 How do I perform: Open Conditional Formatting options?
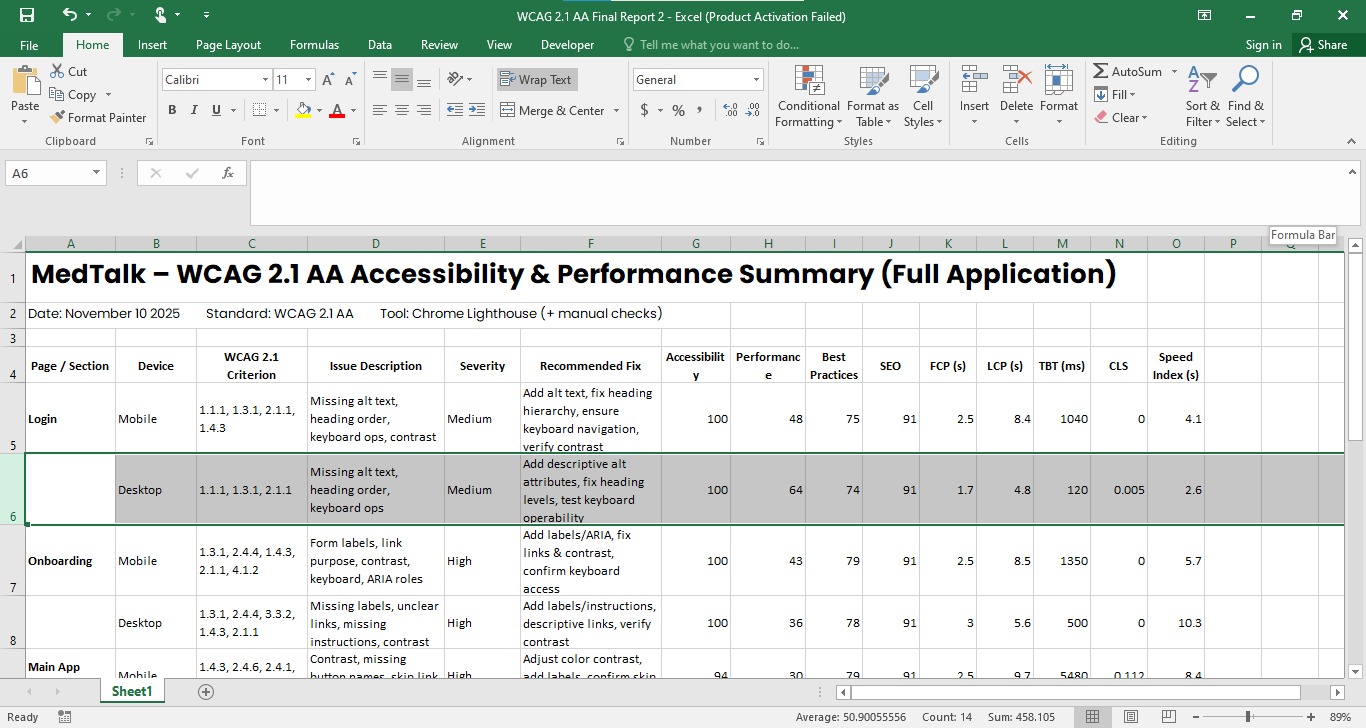pos(807,97)
